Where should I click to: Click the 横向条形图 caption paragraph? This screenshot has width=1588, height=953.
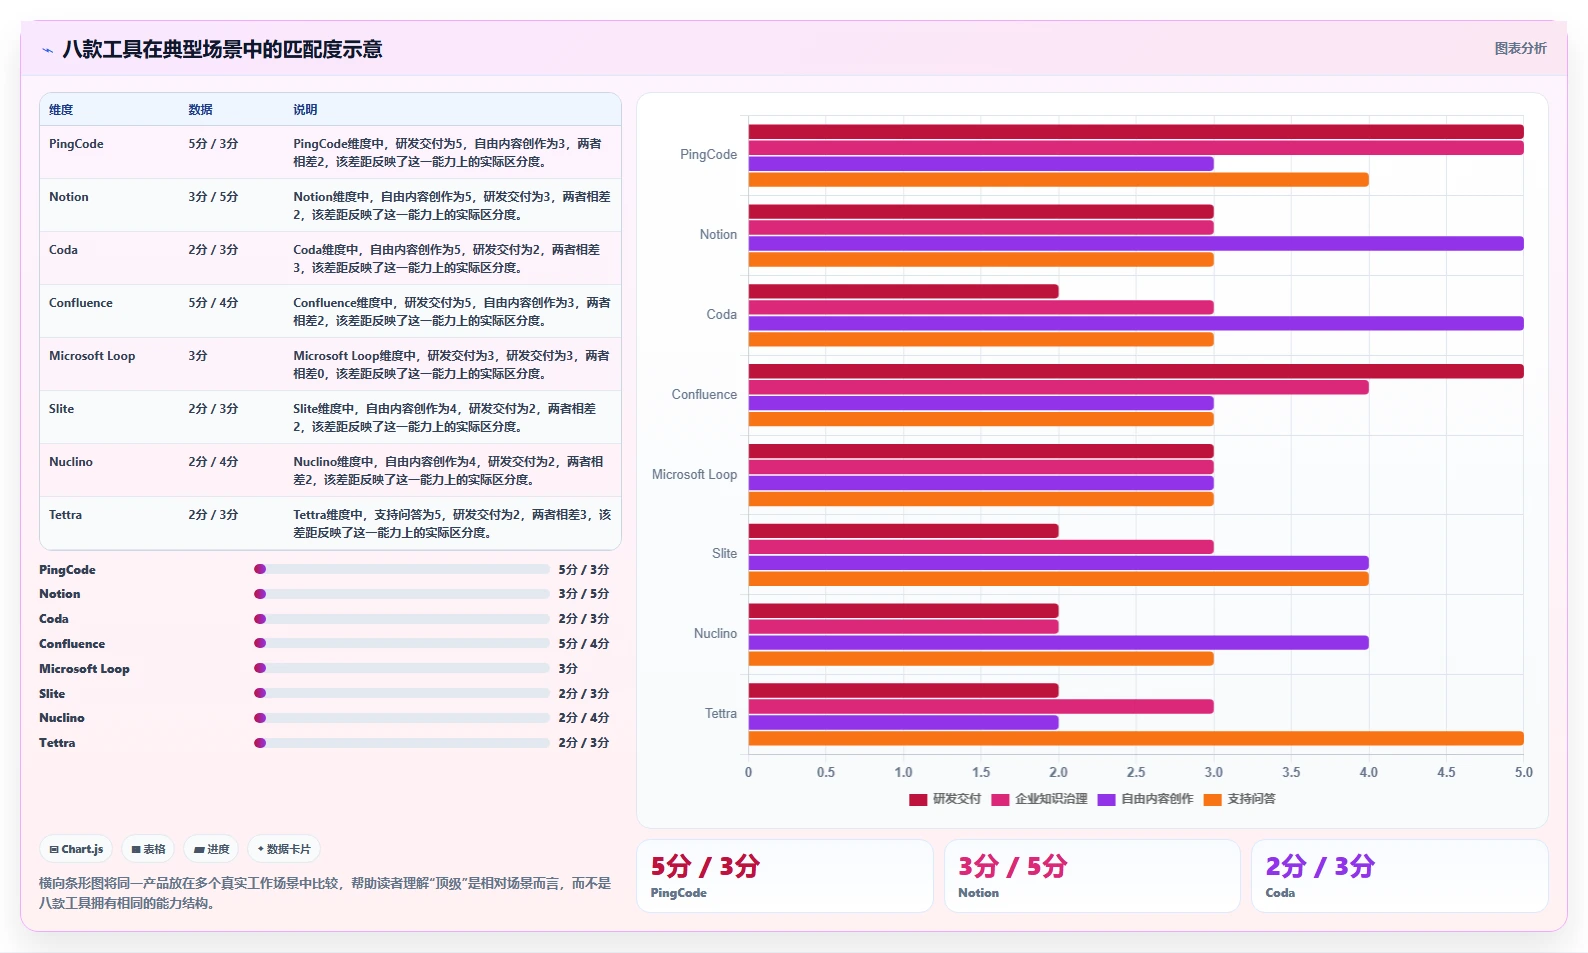pyautogui.click(x=325, y=894)
